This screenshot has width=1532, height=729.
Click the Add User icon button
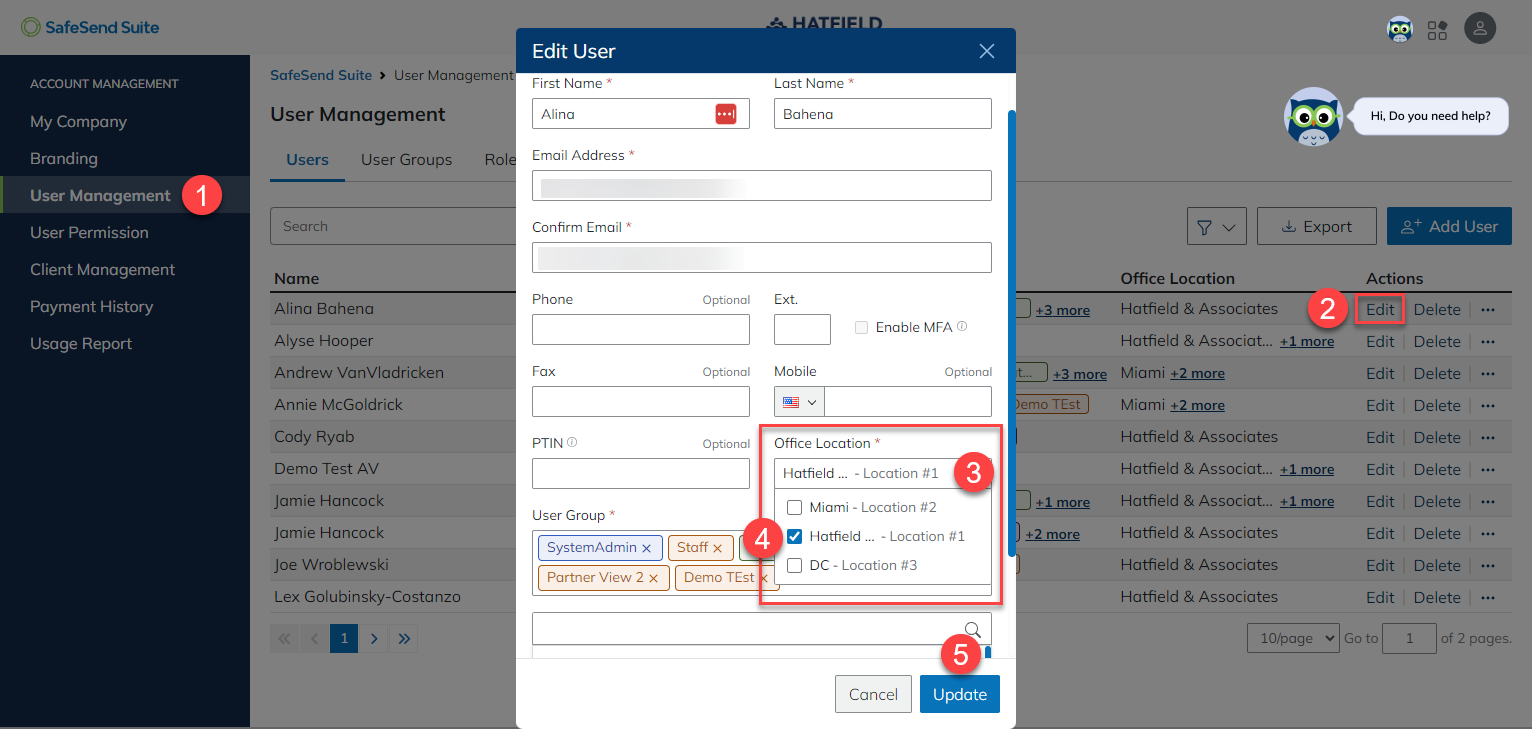point(1409,226)
